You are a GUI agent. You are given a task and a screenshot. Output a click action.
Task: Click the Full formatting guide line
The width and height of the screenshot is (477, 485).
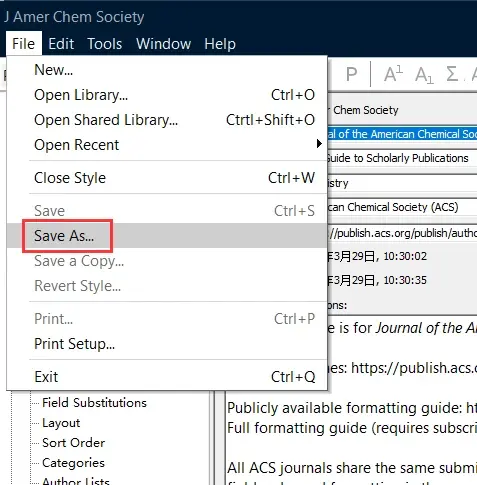click(x=352, y=428)
